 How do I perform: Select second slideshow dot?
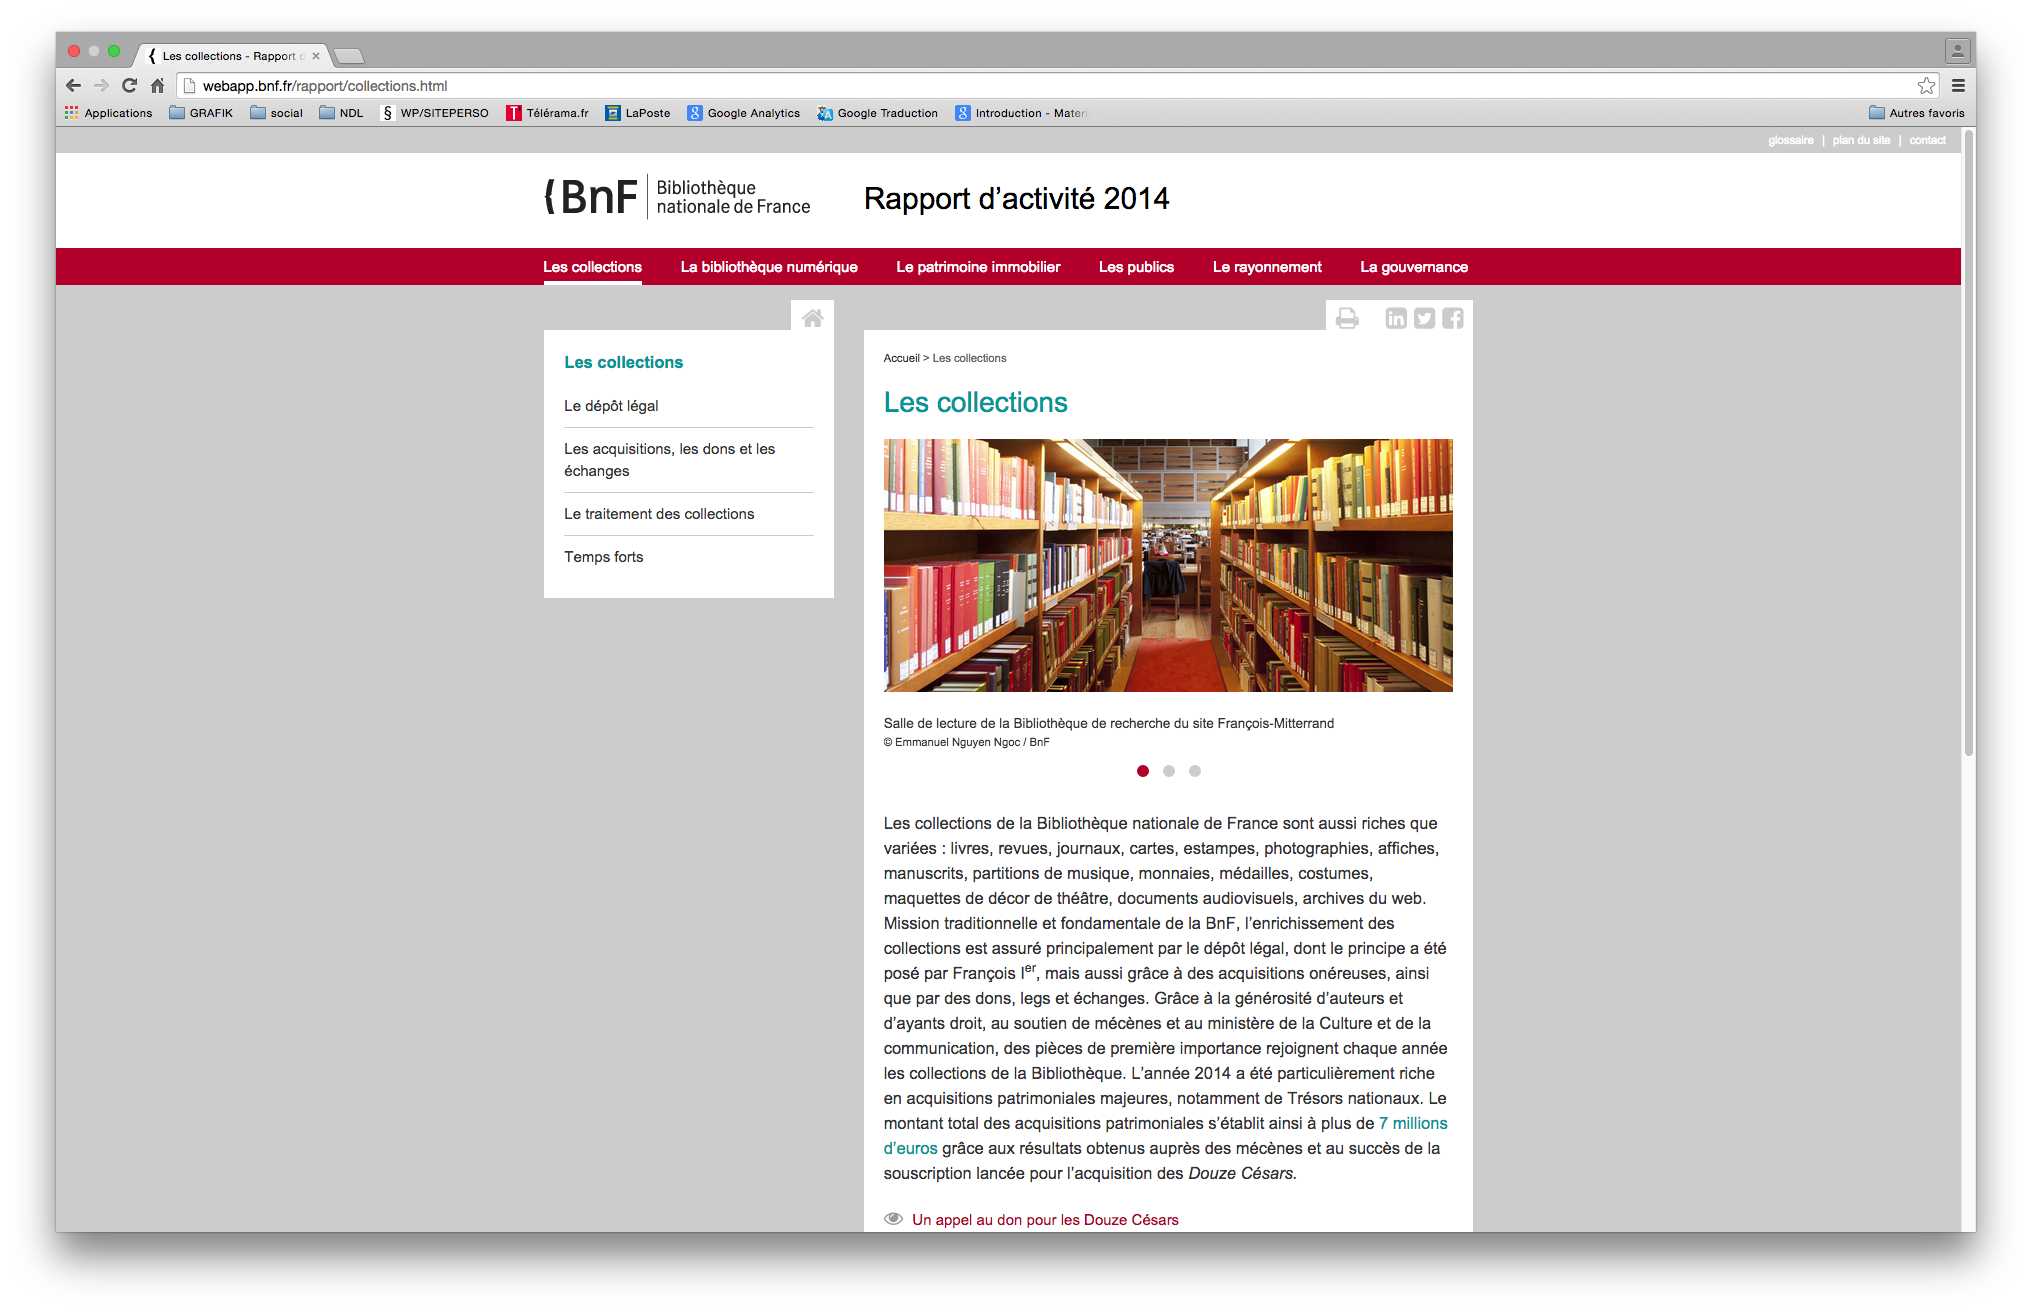(x=1168, y=771)
